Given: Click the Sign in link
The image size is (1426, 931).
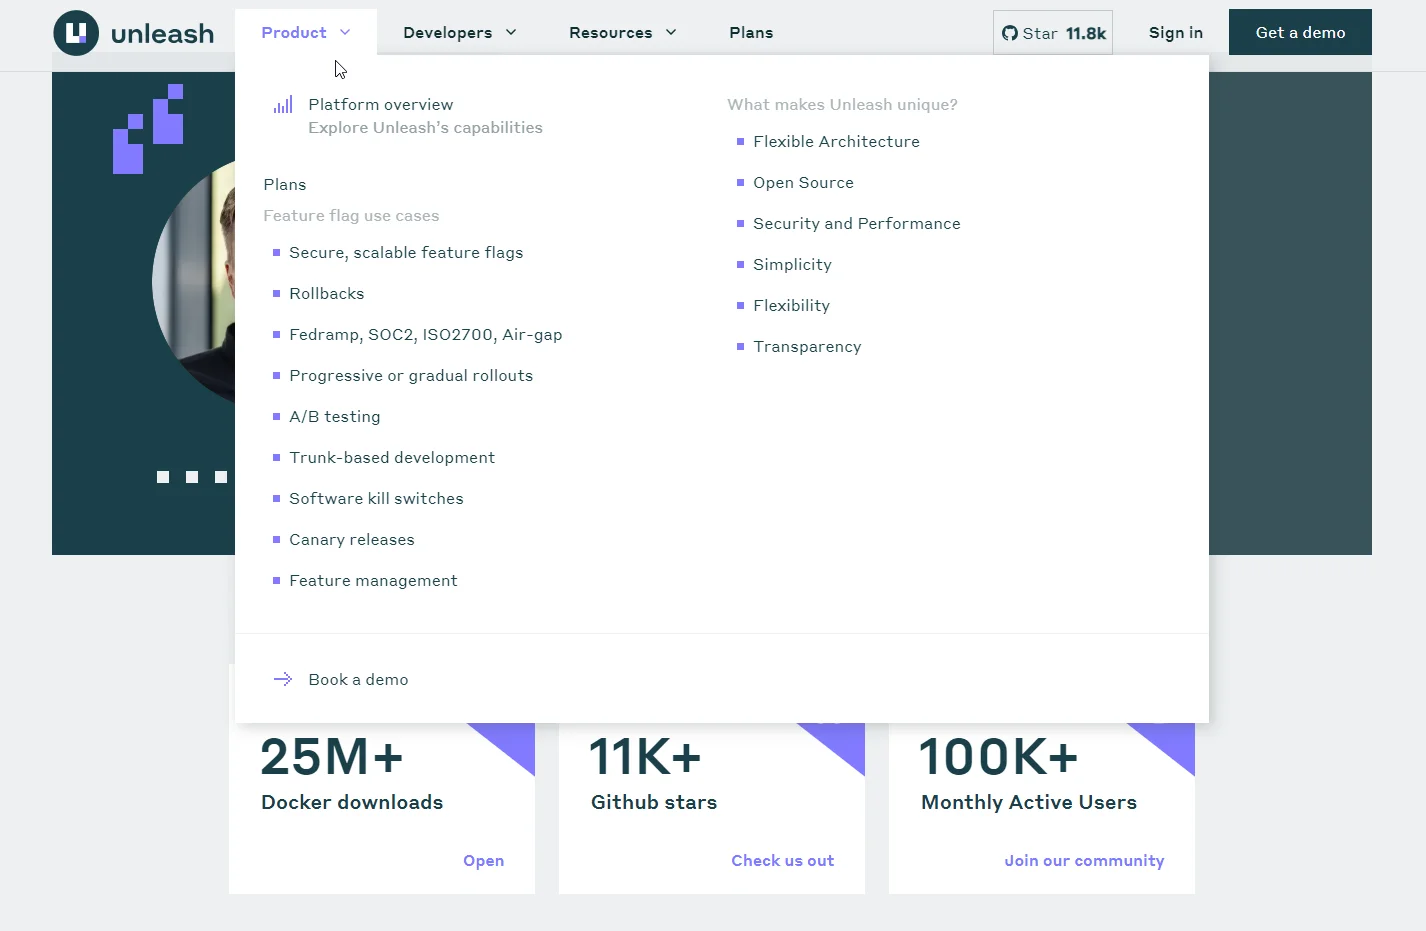Looking at the screenshot, I should click(1176, 32).
